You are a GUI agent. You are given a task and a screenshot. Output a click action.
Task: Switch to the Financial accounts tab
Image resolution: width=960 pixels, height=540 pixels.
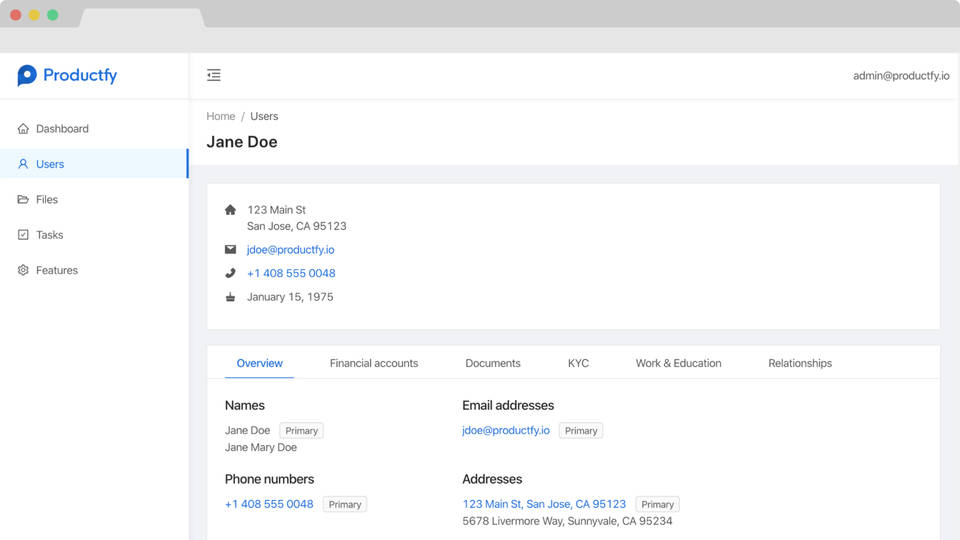point(374,363)
